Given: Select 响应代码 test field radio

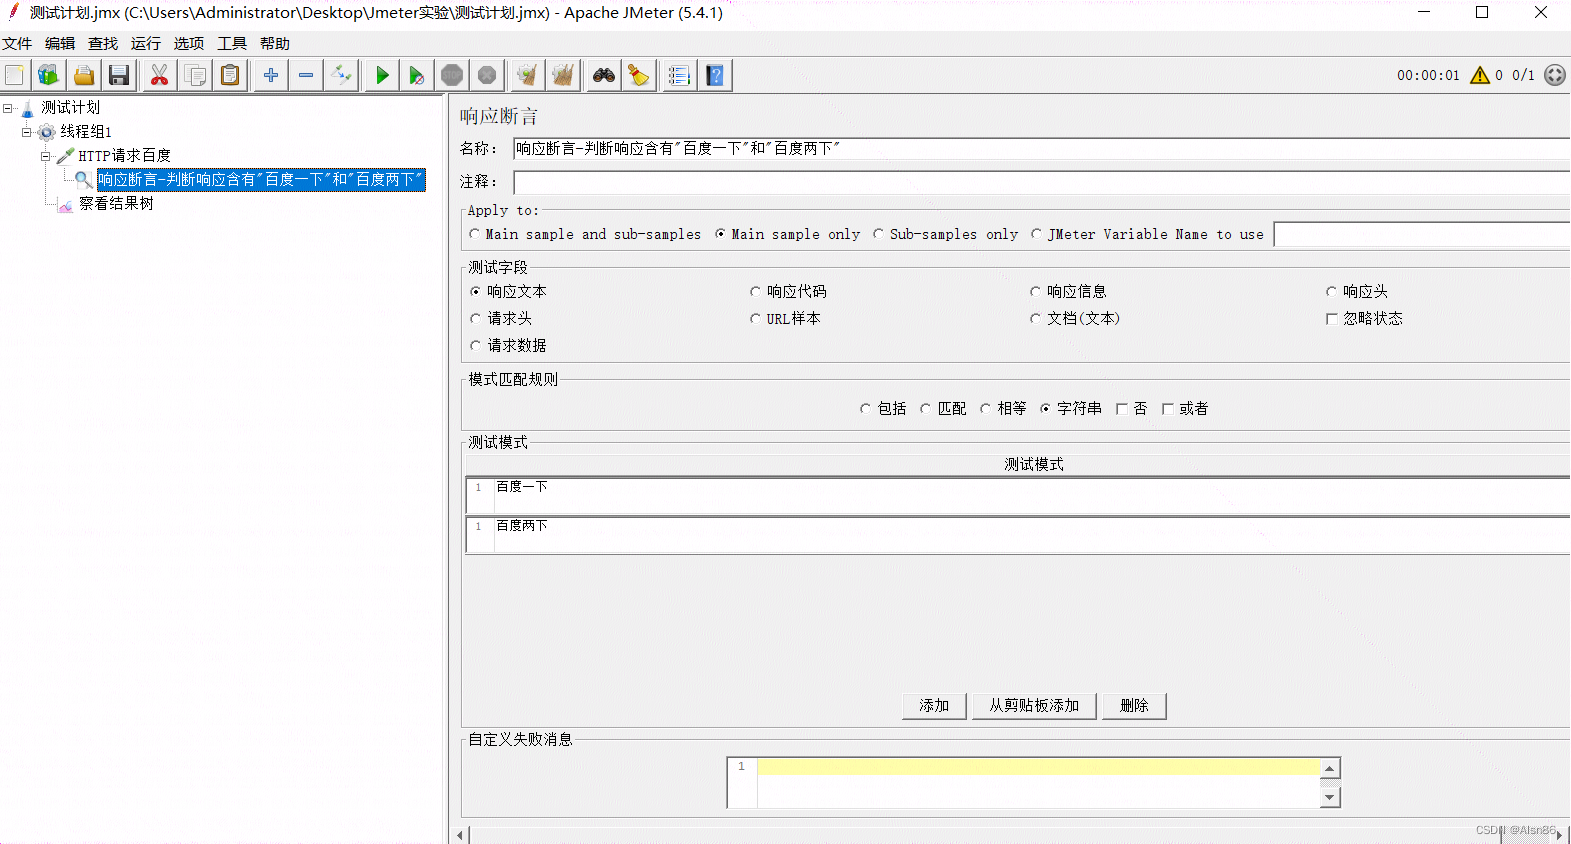Looking at the screenshot, I should pos(756,292).
